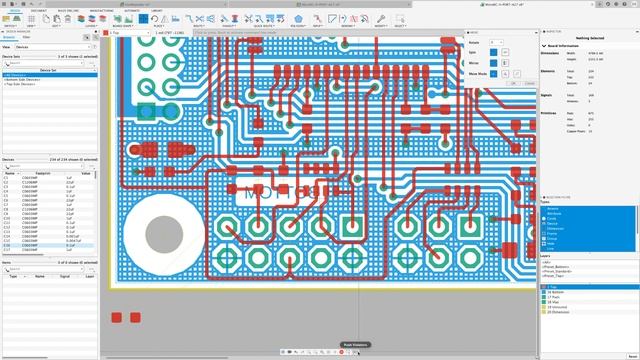The image size is (640, 360).
Task: Open the Library ribbon tab
Action: [x=157, y=11]
